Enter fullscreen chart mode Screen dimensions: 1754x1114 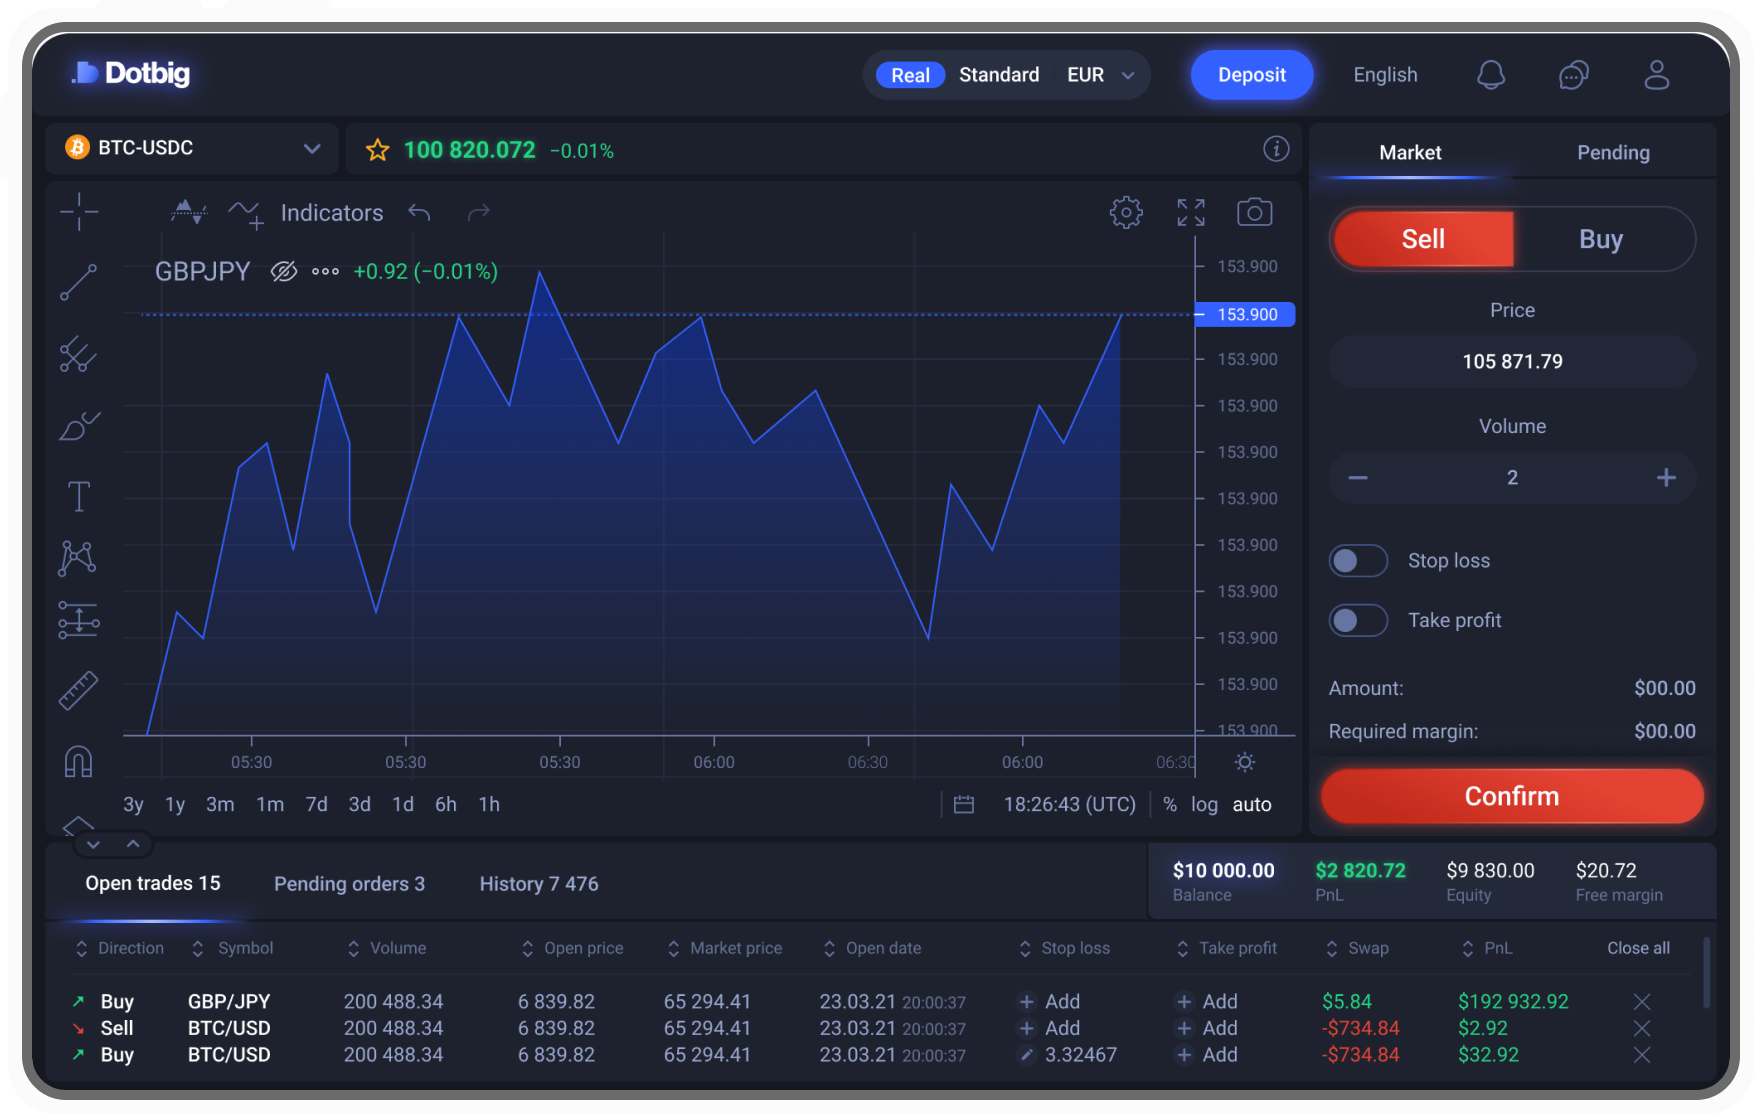(x=1190, y=212)
